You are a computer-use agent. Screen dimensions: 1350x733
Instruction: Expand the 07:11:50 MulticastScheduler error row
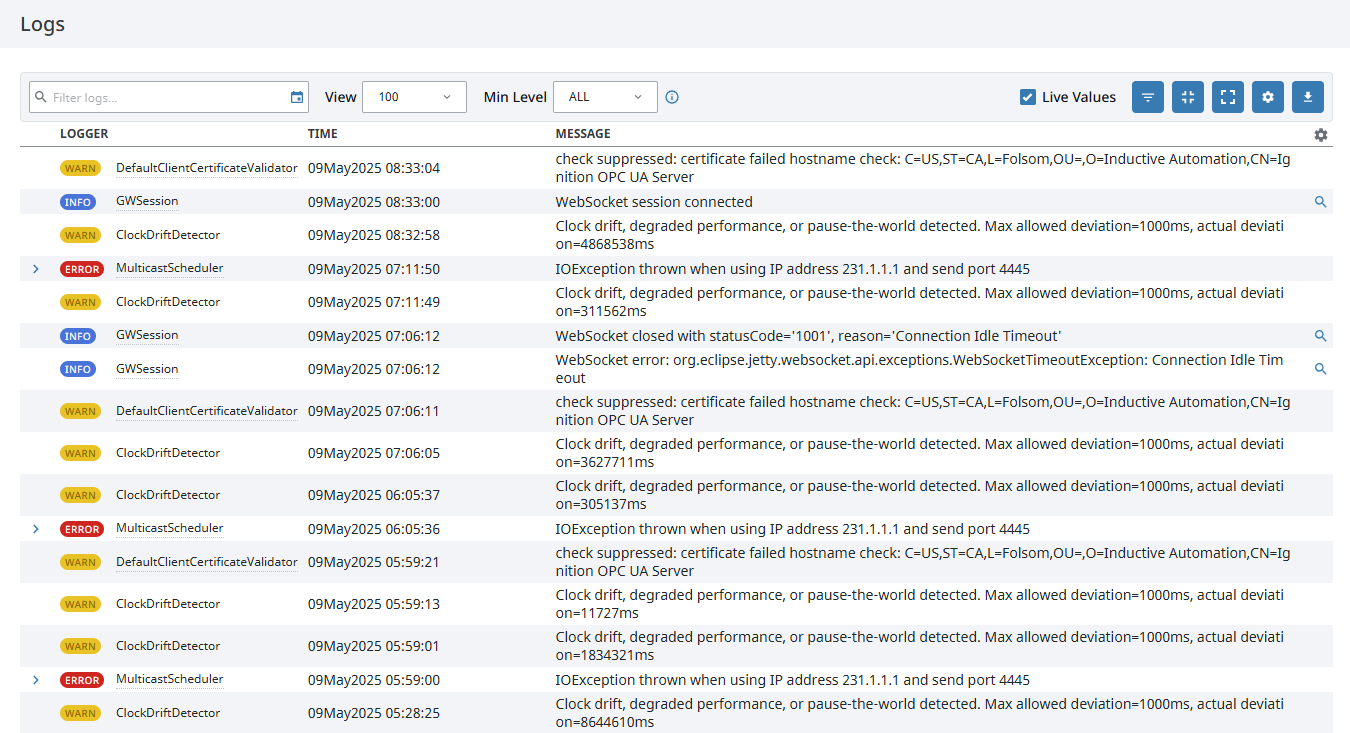pos(36,268)
